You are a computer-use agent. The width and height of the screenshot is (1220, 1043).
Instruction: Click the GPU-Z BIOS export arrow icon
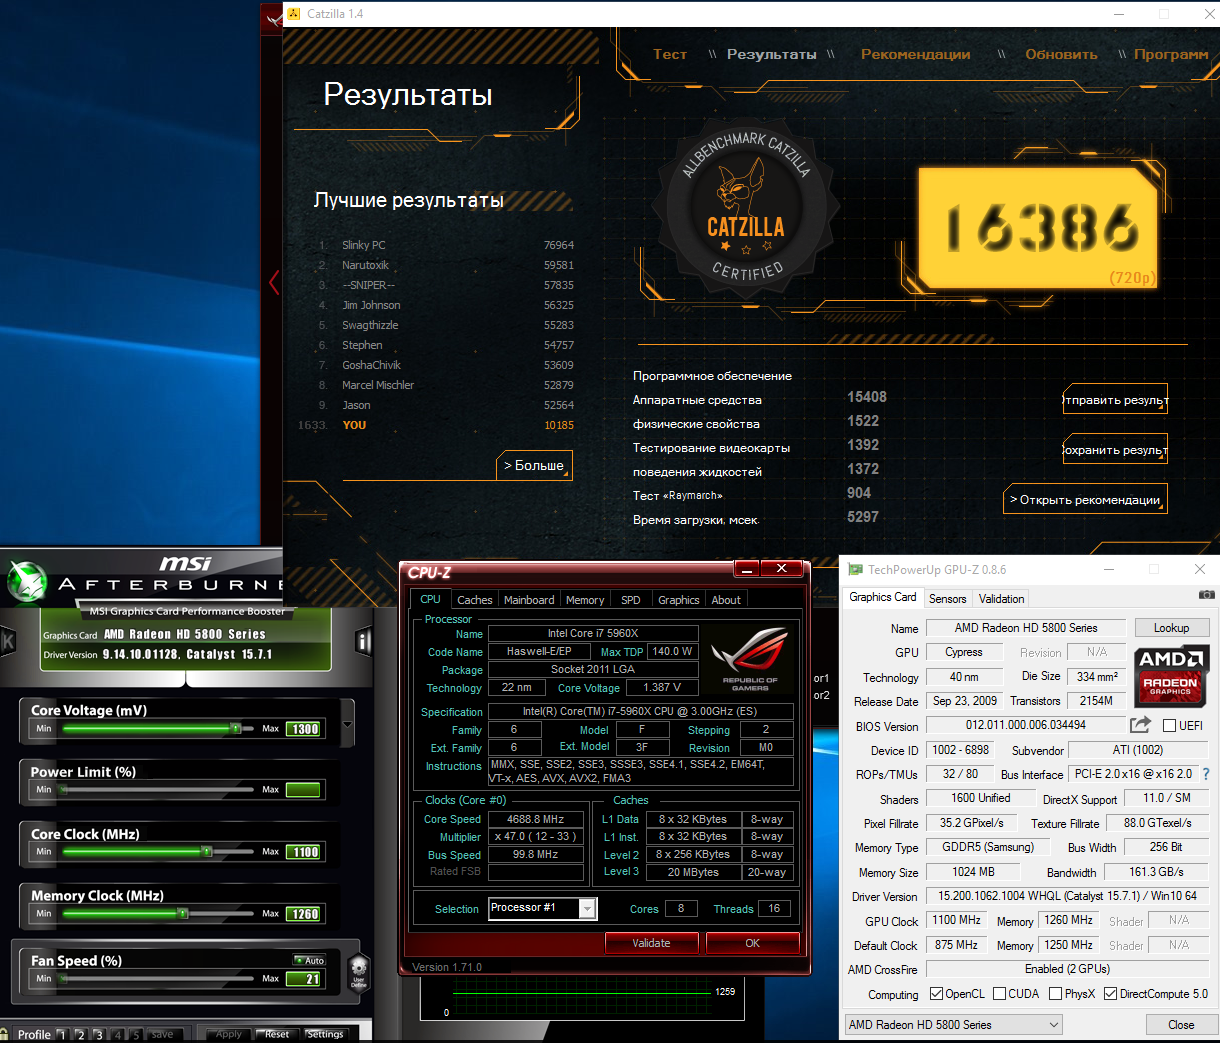(x=1140, y=725)
